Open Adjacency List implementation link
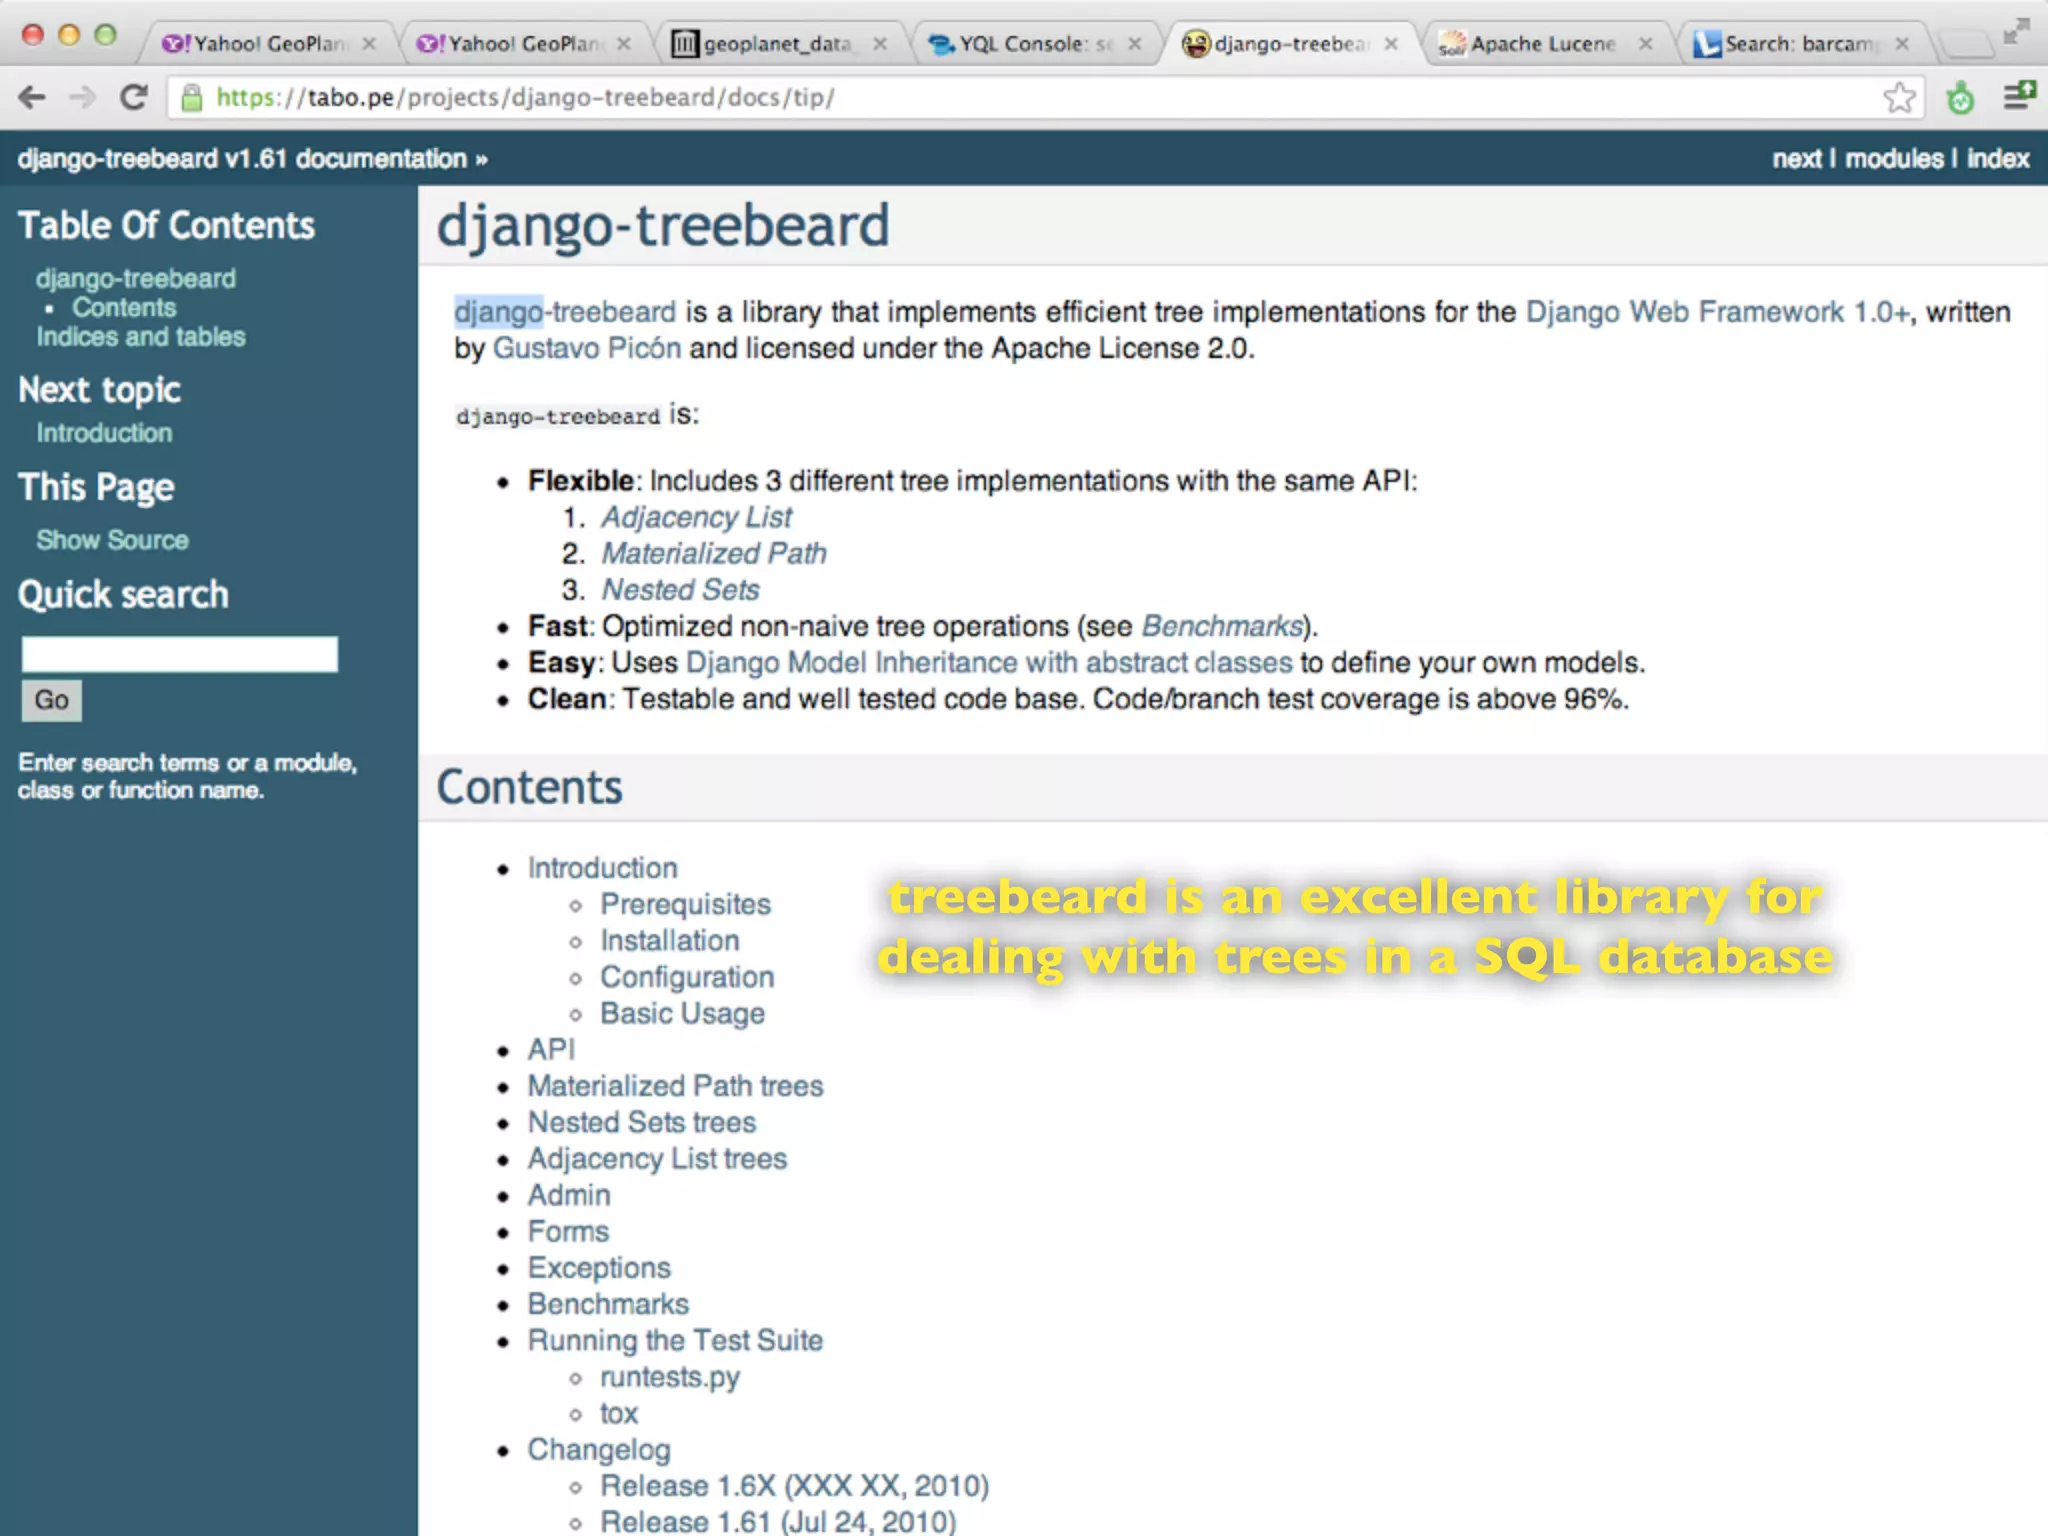The width and height of the screenshot is (2048, 1536). click(x=696, y=517)
